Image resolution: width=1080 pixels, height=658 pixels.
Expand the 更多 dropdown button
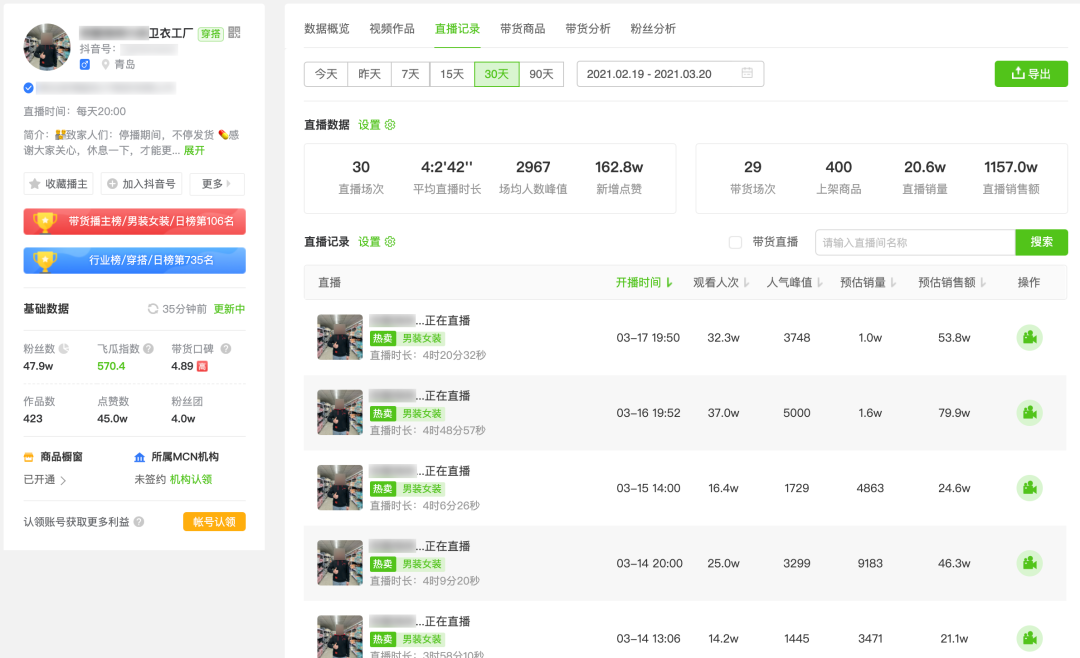(216, 184)
